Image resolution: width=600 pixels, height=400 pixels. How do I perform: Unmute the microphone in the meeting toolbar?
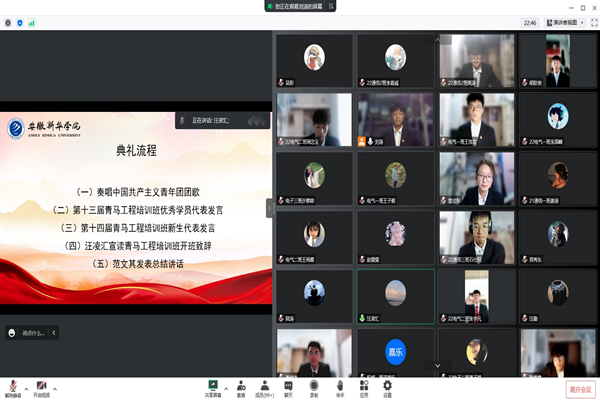(x=15, y=386)
